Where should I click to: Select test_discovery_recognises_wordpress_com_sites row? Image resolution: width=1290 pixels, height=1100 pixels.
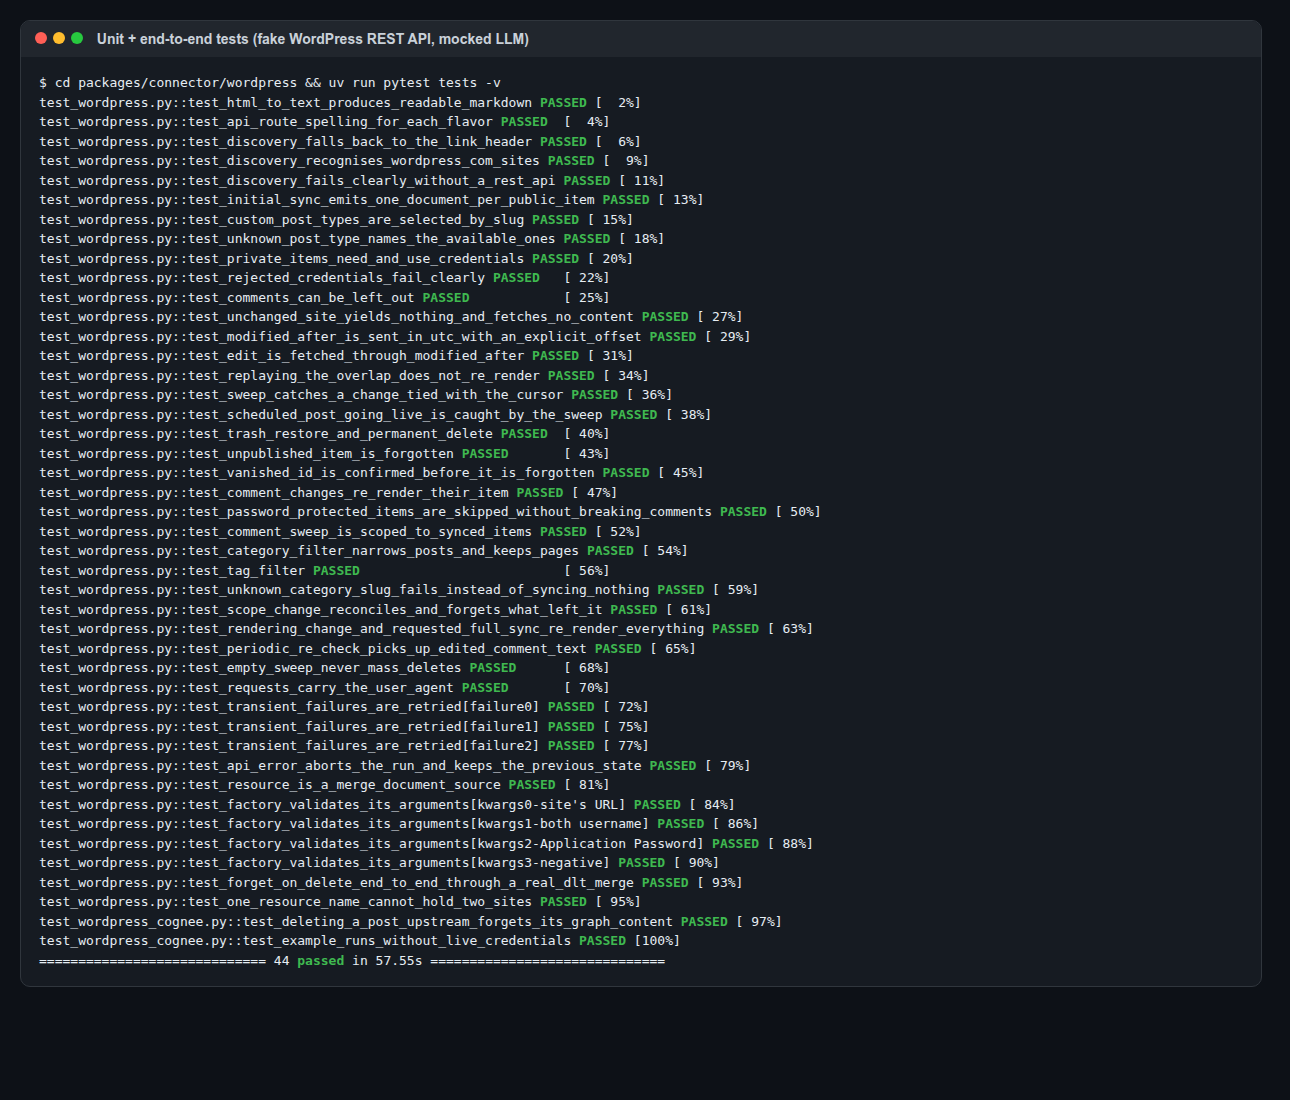(x=344, y=161)
